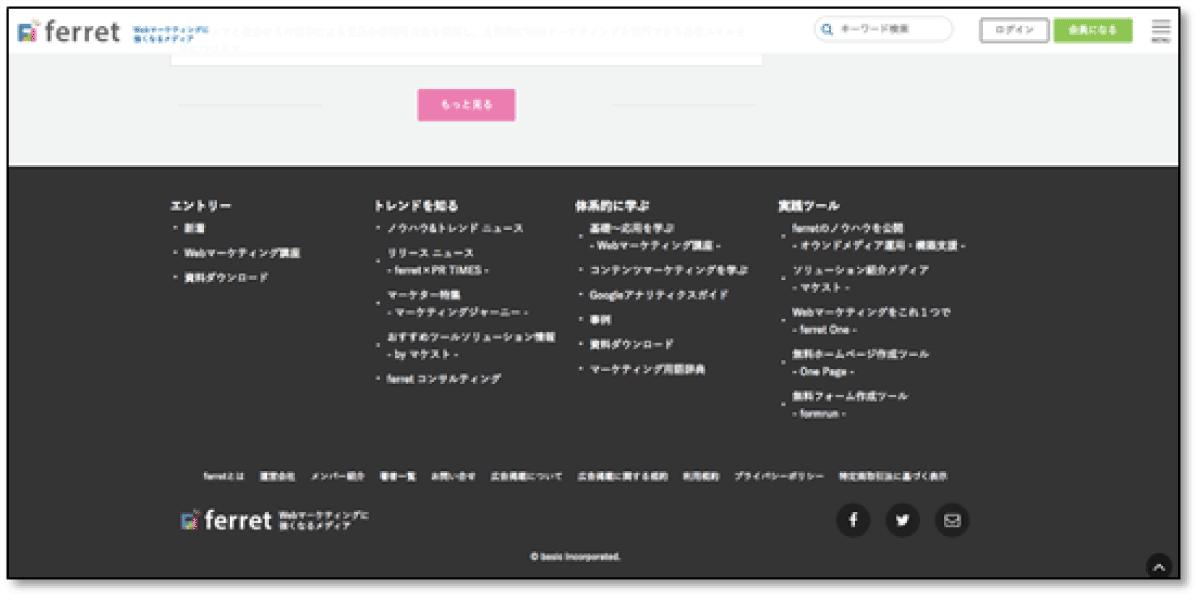This screenshot has height=600, width=1200.
Task: Click the green 会員になる button
Action: (1093, 31)
